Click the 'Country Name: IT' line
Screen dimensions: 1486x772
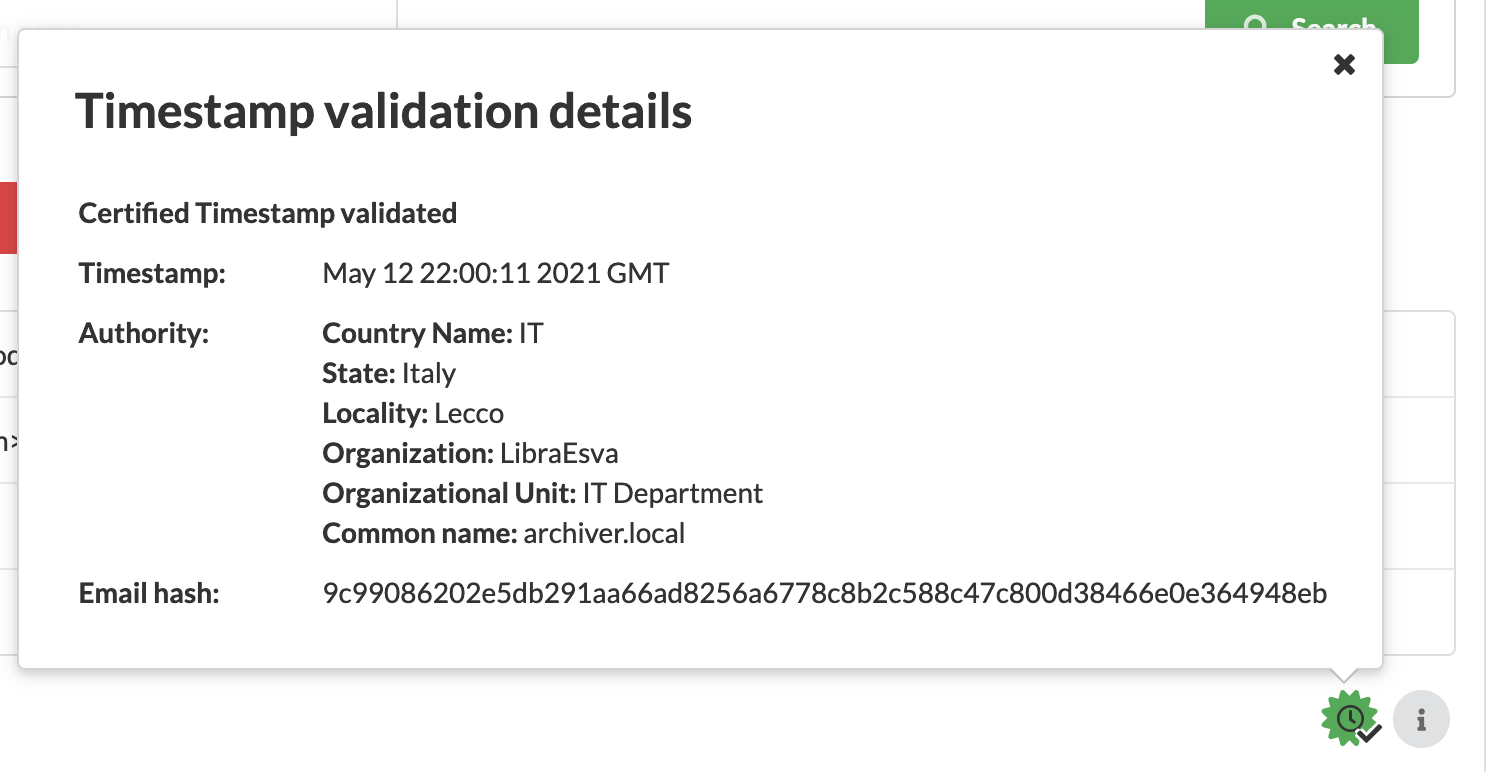433,333
